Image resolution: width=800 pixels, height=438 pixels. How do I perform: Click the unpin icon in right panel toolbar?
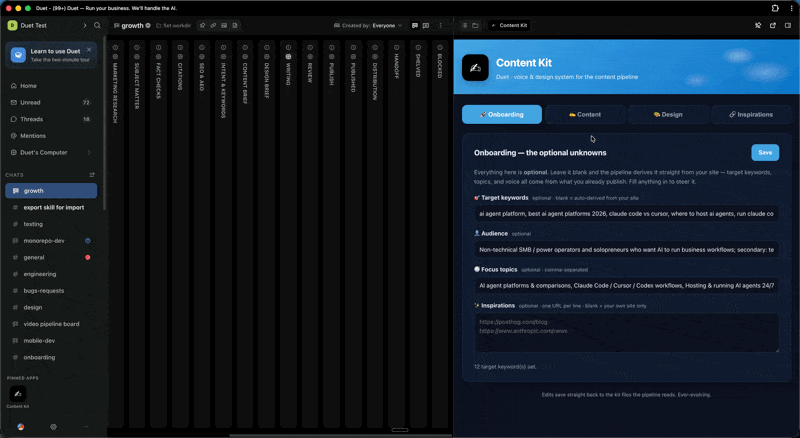pyautogui.click(x=758, y=26)
